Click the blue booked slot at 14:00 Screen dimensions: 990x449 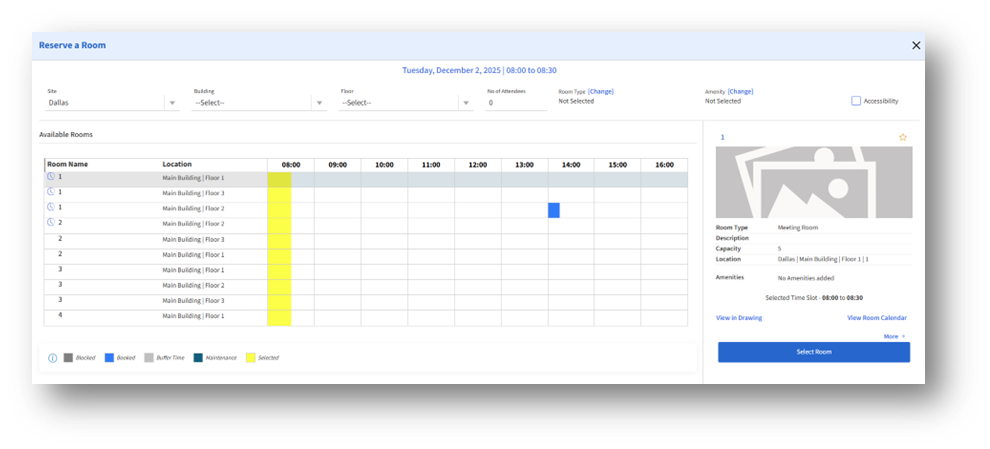(554, 210)
